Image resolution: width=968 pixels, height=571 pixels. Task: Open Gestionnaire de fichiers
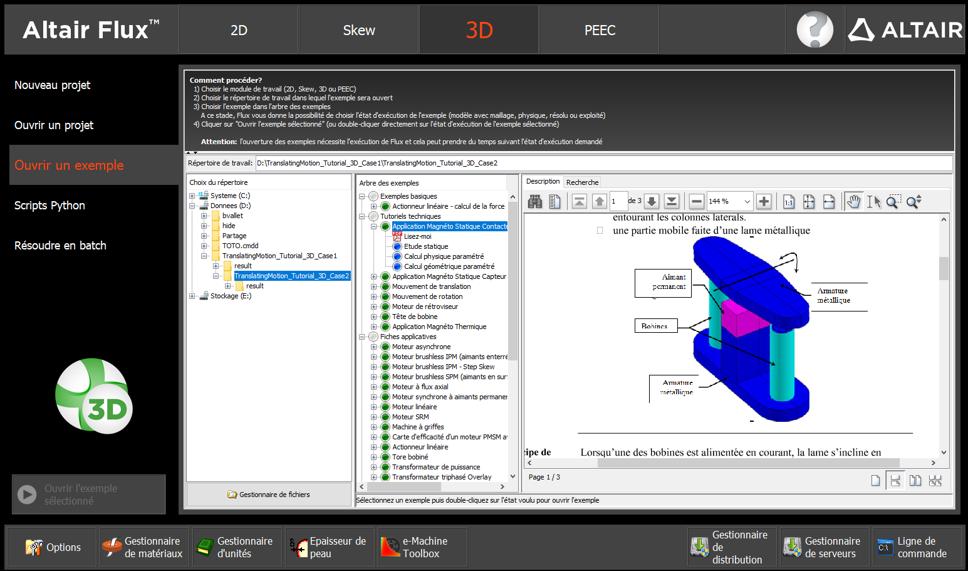pyautogui.click(x=268, y=494)
